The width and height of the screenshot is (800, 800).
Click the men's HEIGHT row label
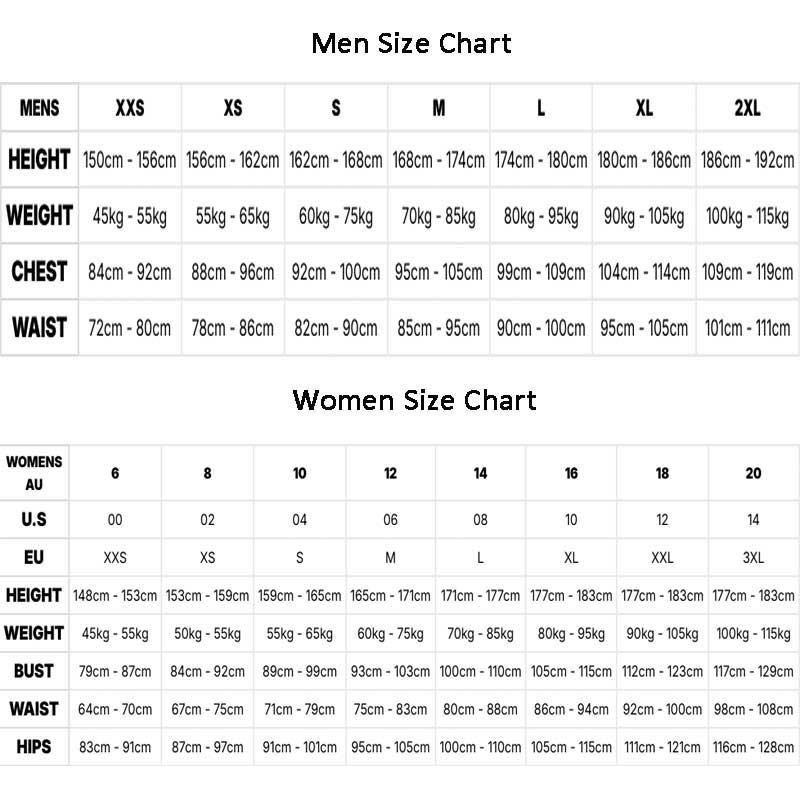pos(40,160)
